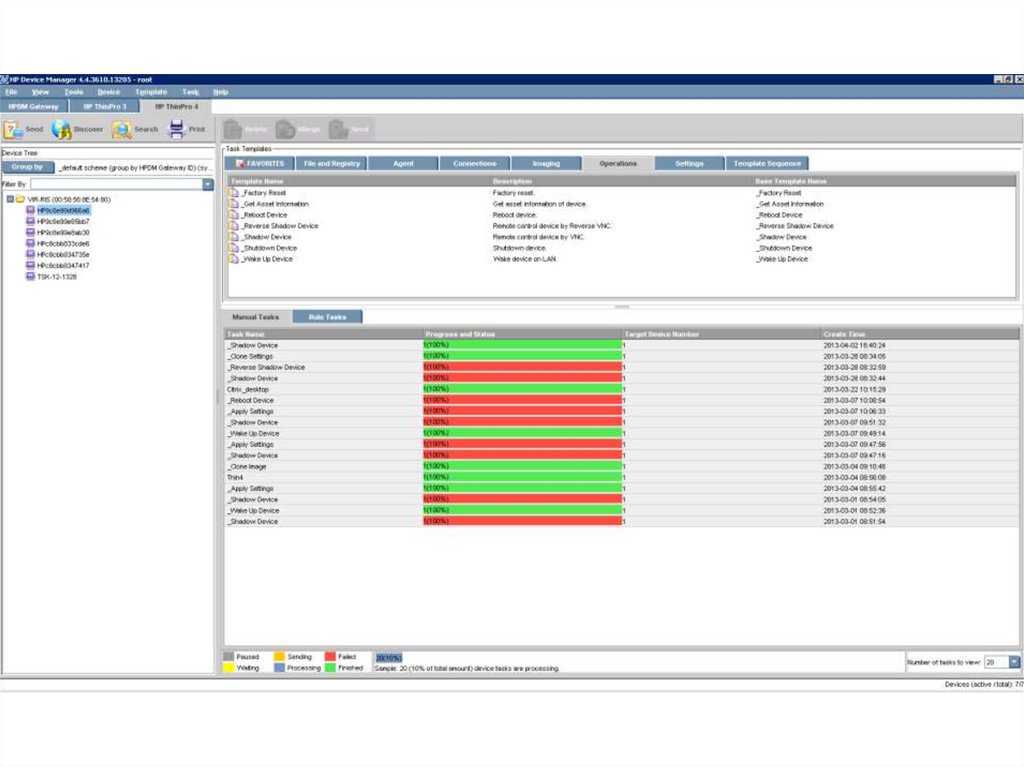The height and width of the screenshot is (767, 1024).
Task: Click the device icon for HP9c8e99e9ab30
Action: 30,232
